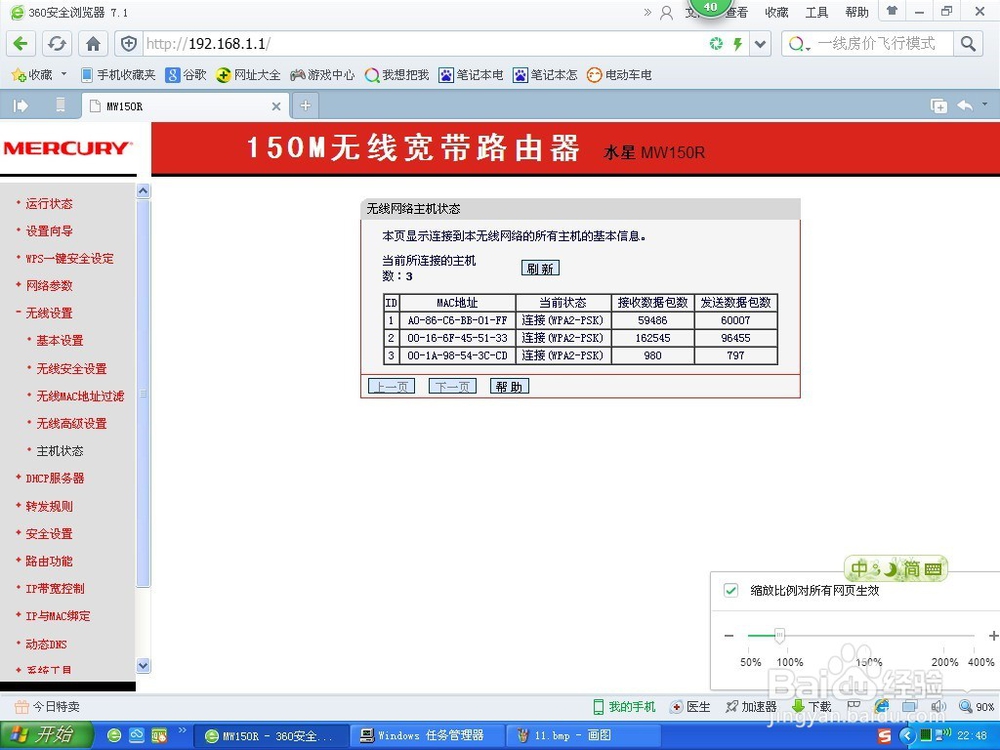The width and height of the screenshot is (1000, 750).
Task: Open 加速器 in status bar
Action: click(x=751, y=707)
